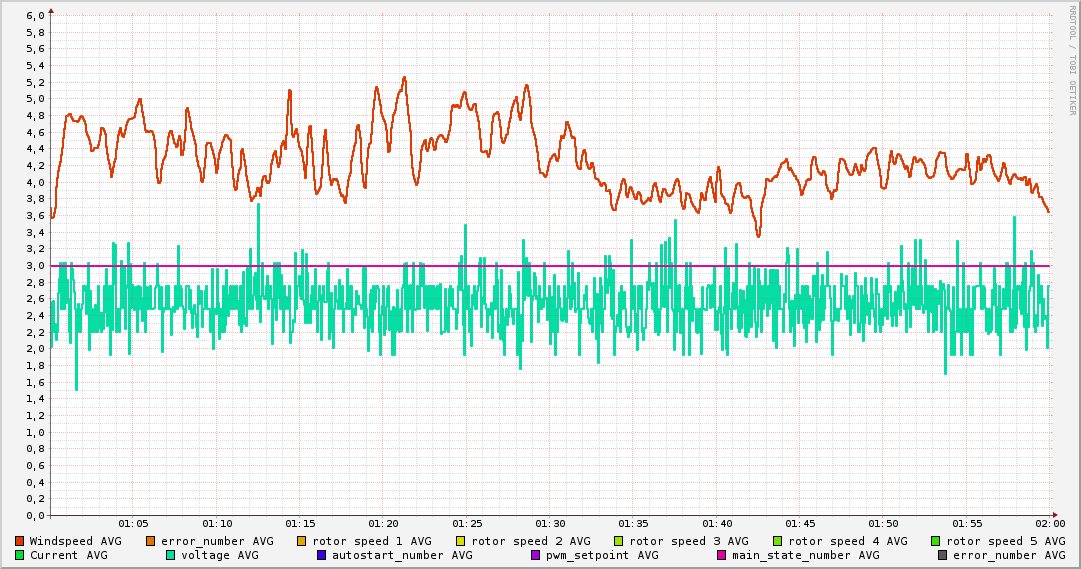Screen dimensions: 1081x569
Task: Click the purple pwm_setpoint AVG swatch
Action: click(x=535, y=555)
